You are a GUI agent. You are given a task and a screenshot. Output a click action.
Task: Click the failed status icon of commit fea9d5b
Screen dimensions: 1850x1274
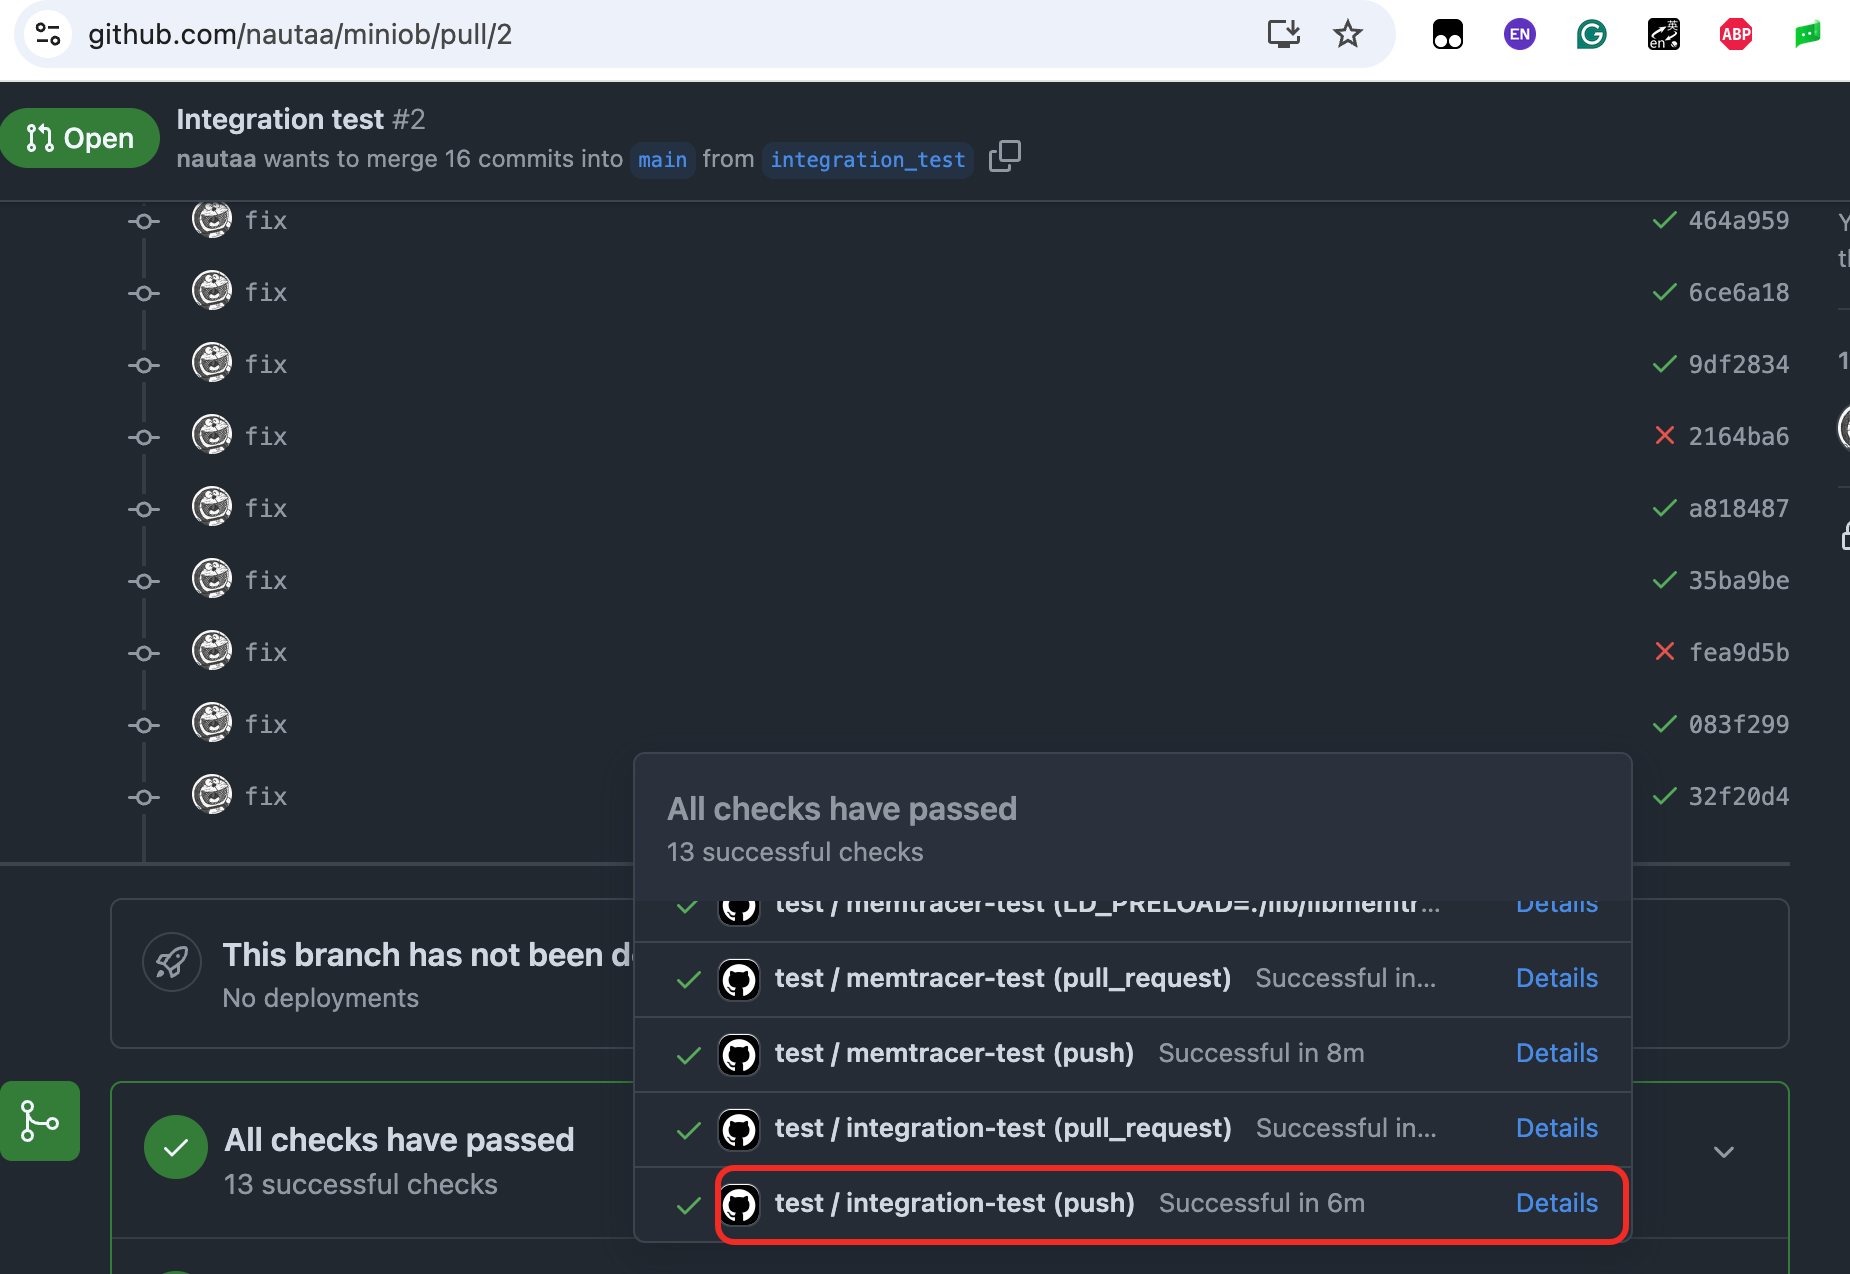click(x=1664, y=652)
